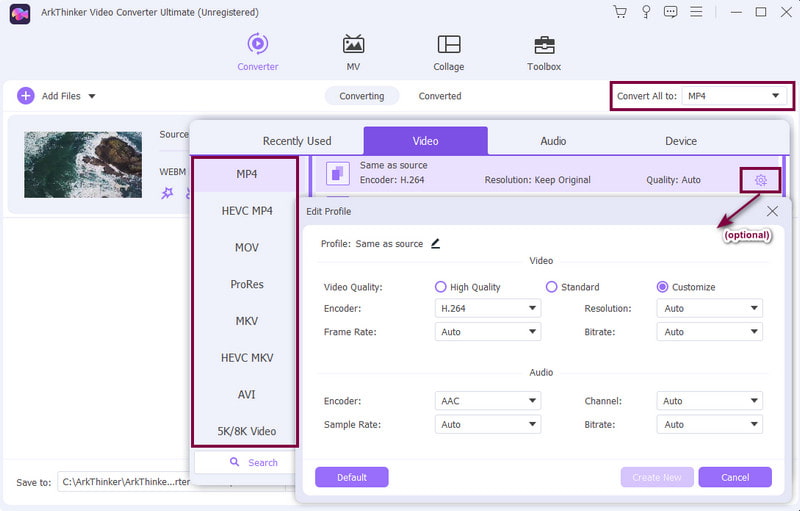Click the plus Add Files icon

coord(26,96)
